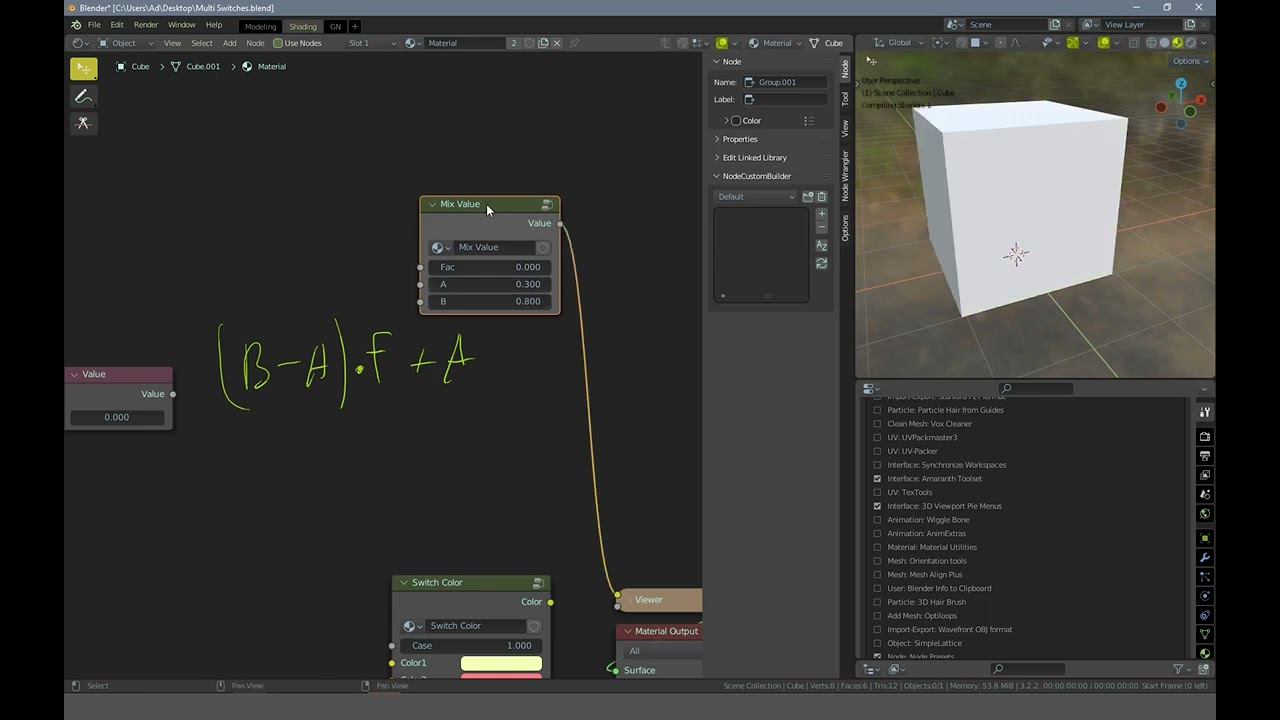Screen dimensions: 1280x720
Task: Pick the yellow Color1 swatch
Action: click(501, 663)
